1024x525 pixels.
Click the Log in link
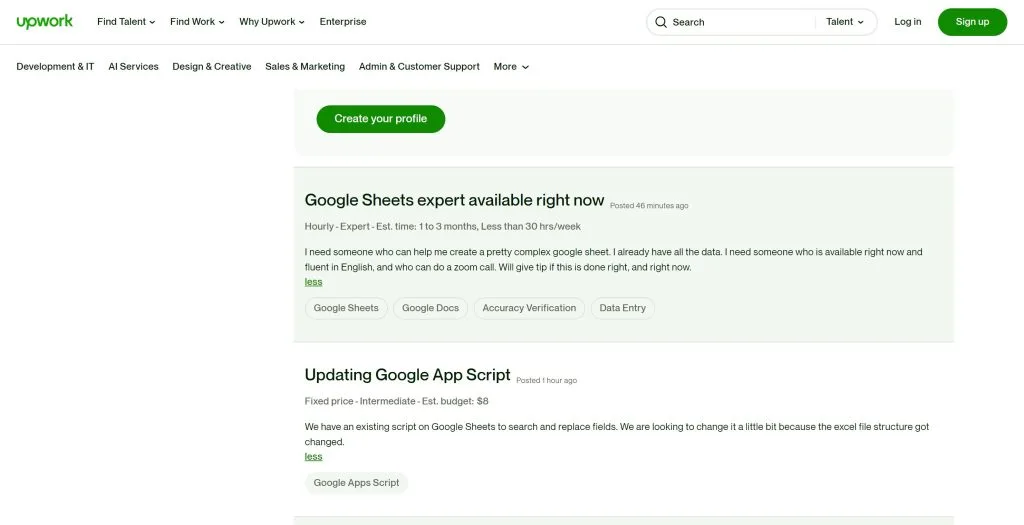tap(908, 22)
